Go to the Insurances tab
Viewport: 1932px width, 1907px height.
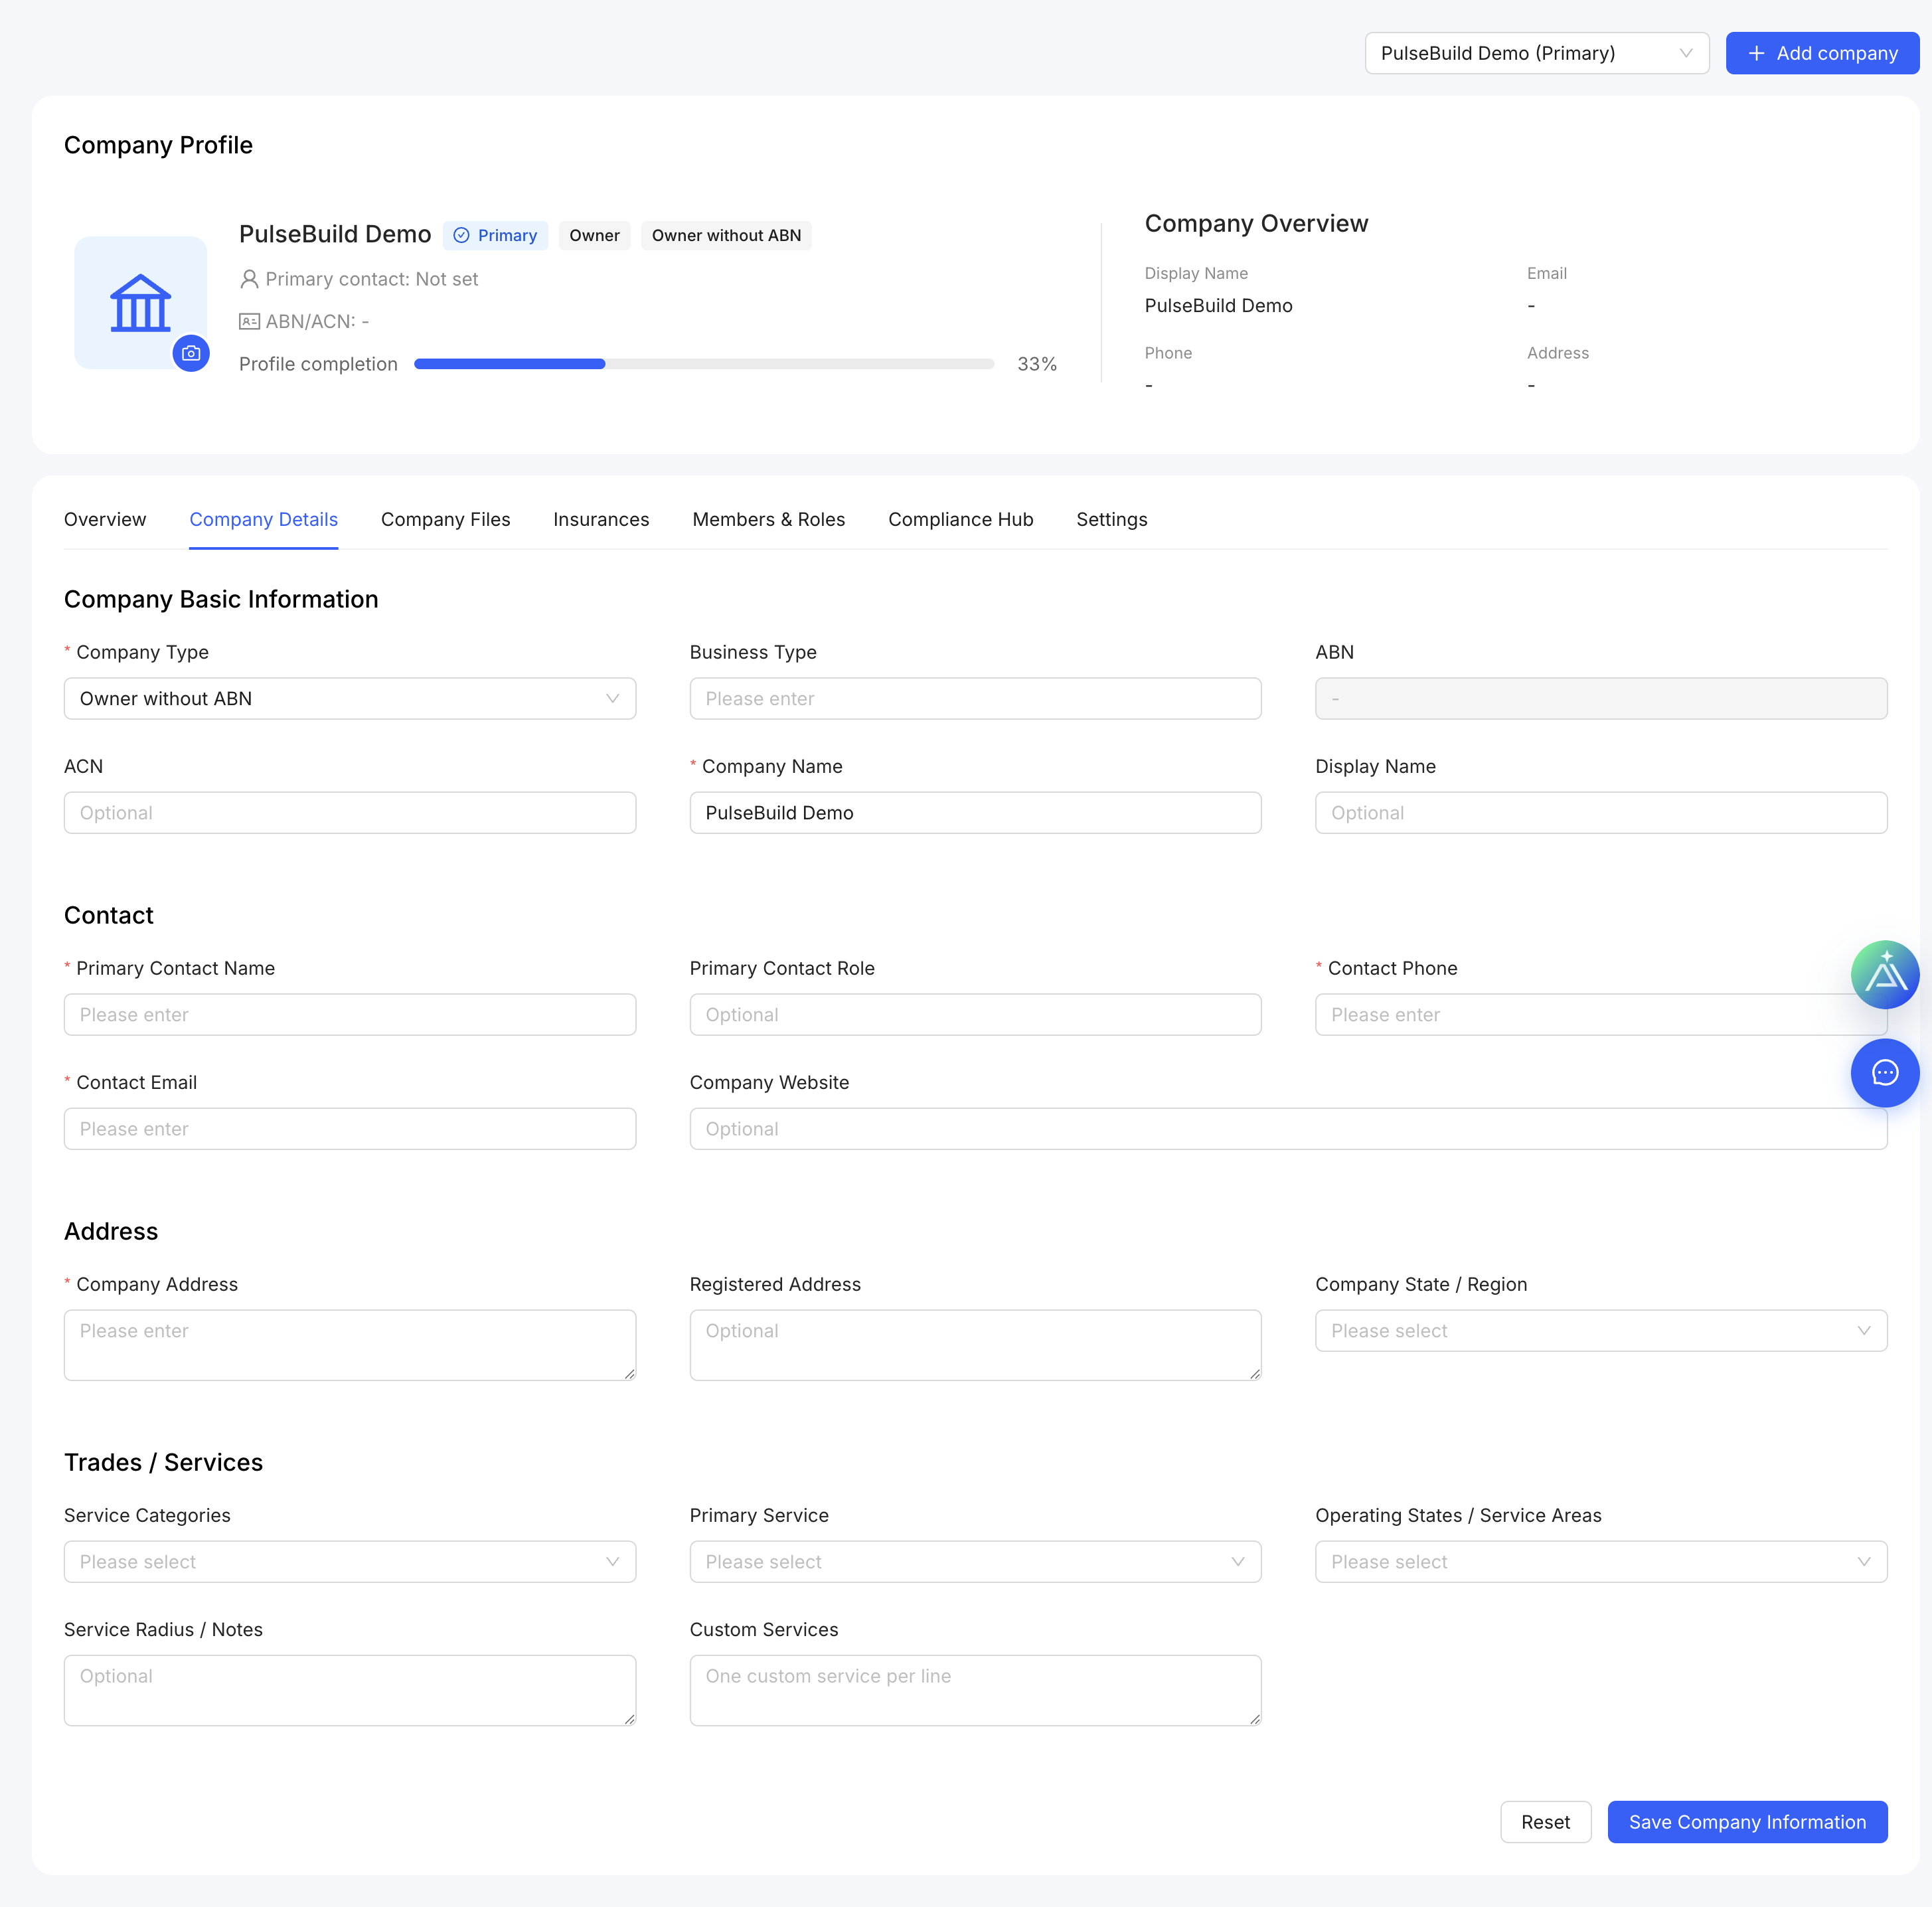point(601,519)
